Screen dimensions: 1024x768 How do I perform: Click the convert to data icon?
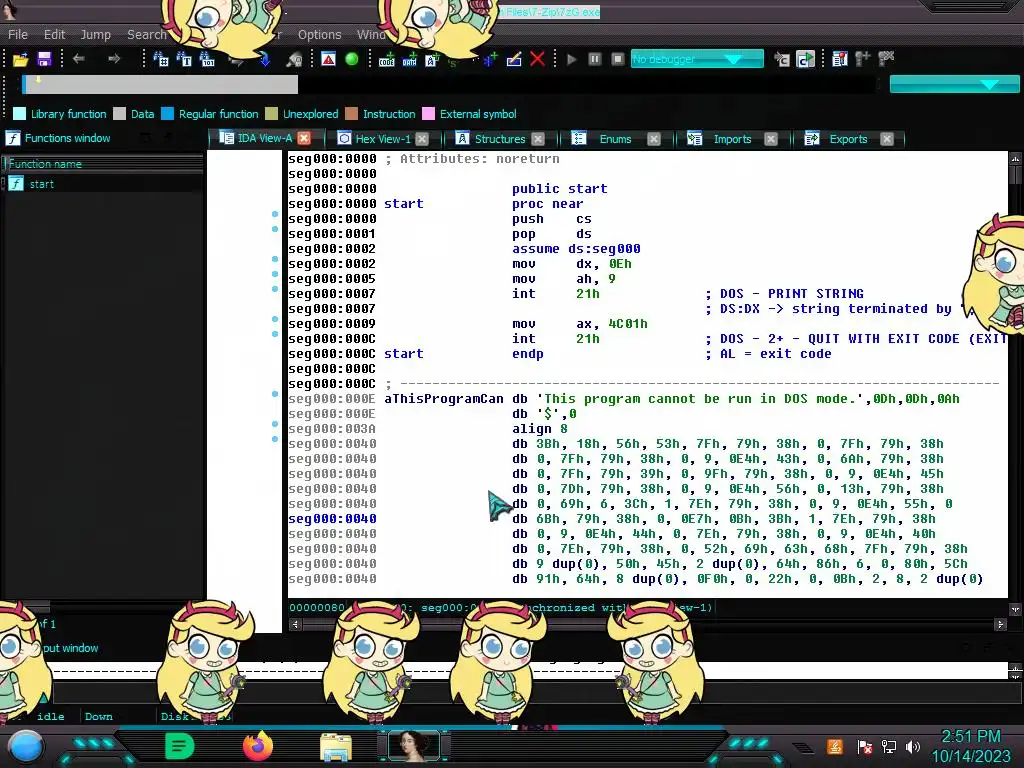[x=409, y=59]
